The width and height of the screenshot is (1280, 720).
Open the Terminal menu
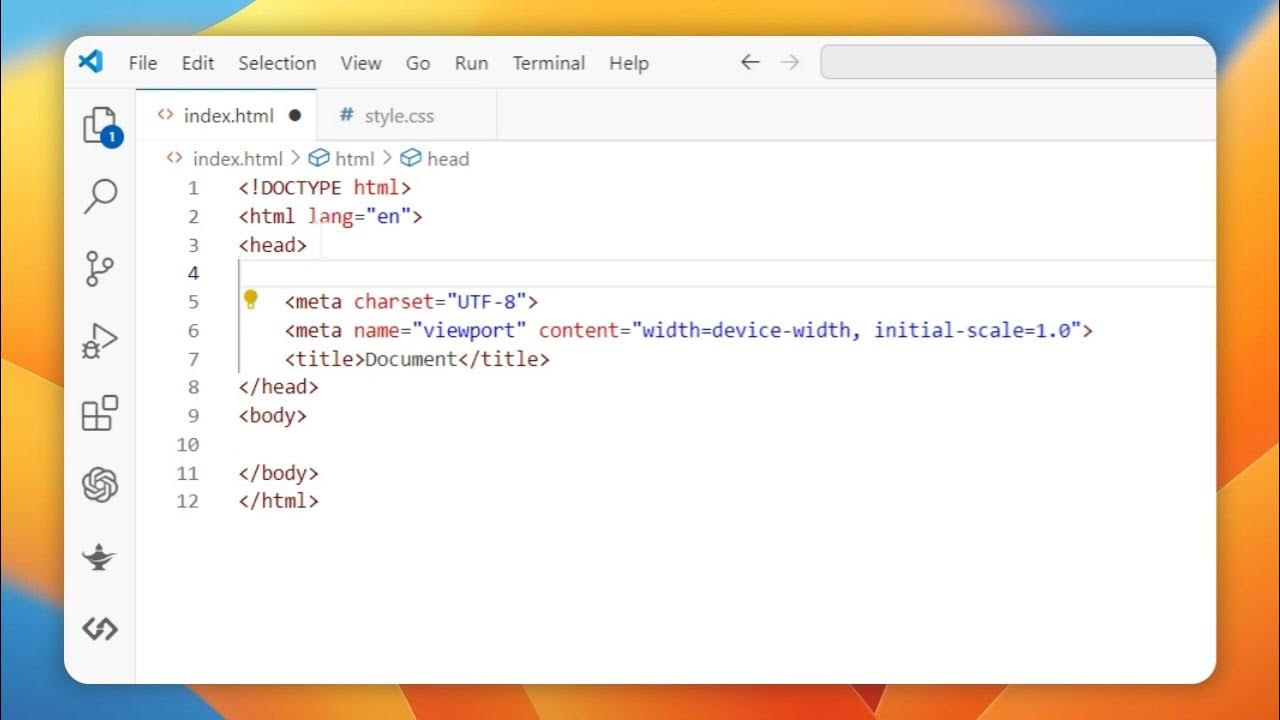549,63
